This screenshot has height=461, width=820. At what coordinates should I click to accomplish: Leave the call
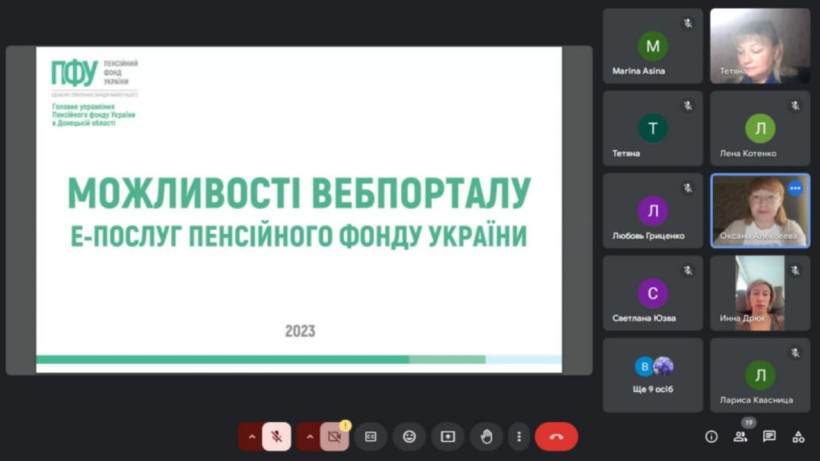coord(556,436)
